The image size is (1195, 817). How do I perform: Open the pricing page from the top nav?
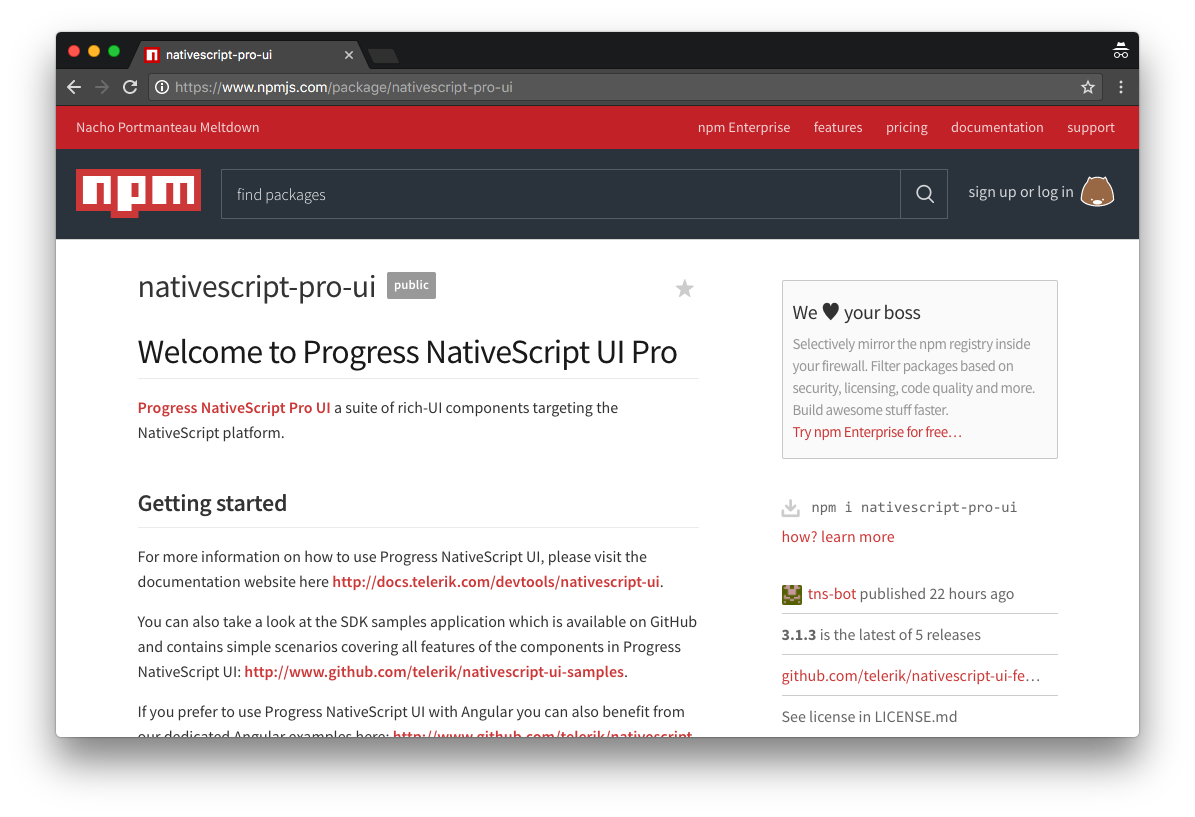click(x=906, y=127)
